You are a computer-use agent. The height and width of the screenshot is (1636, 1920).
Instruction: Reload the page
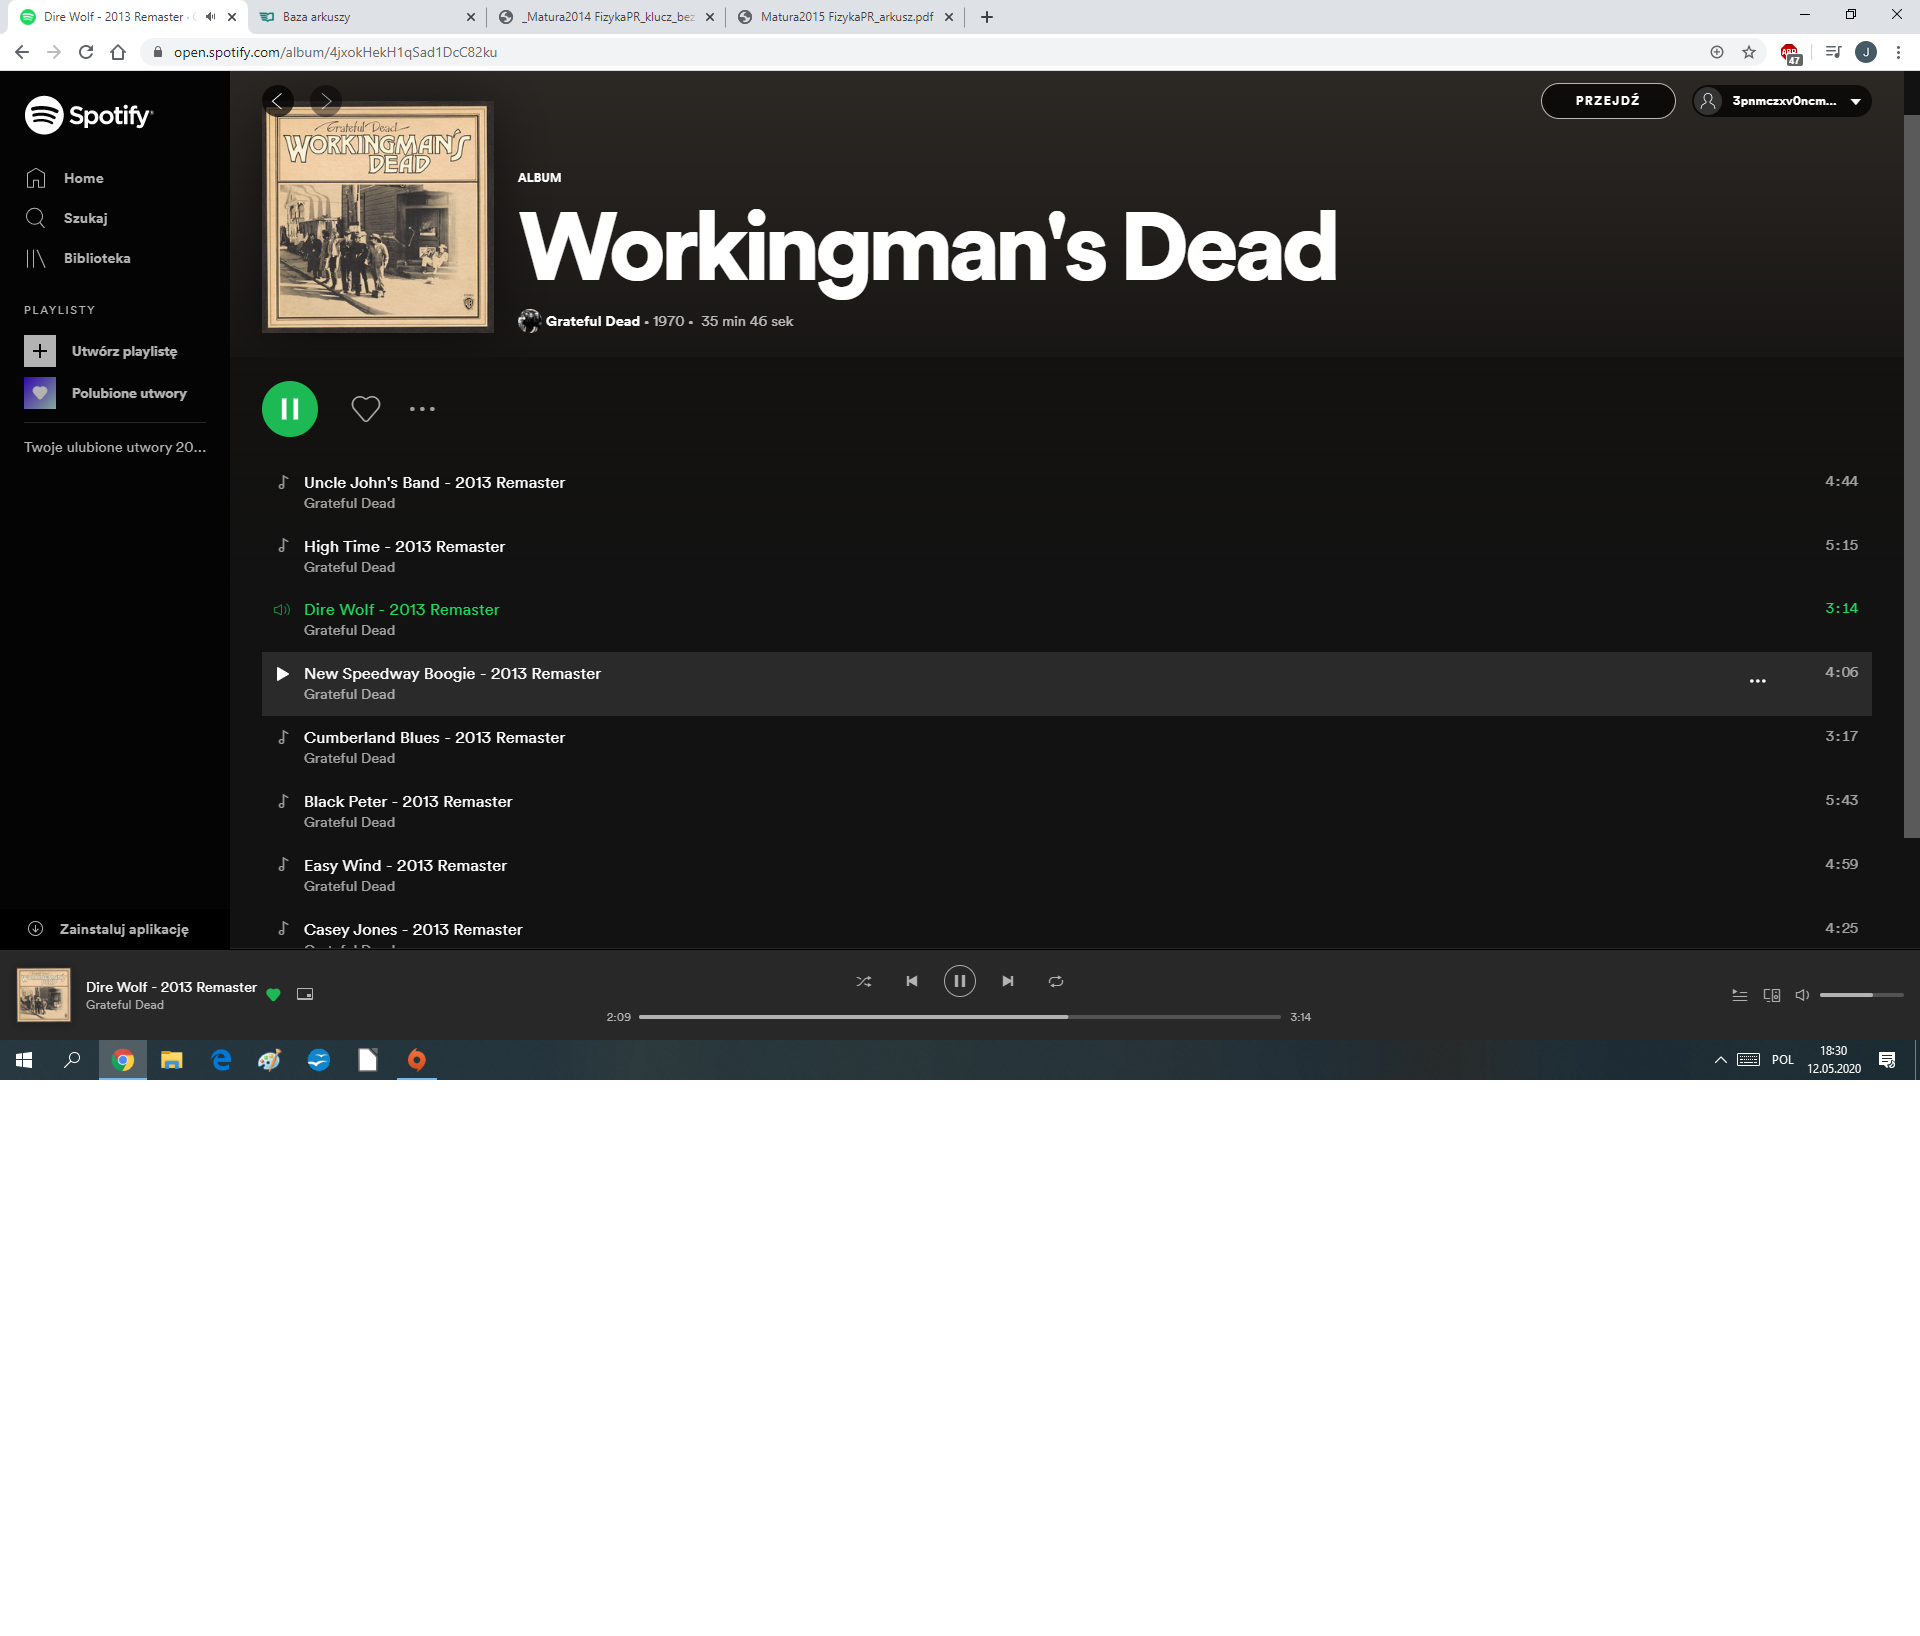[x=86, y=52]
